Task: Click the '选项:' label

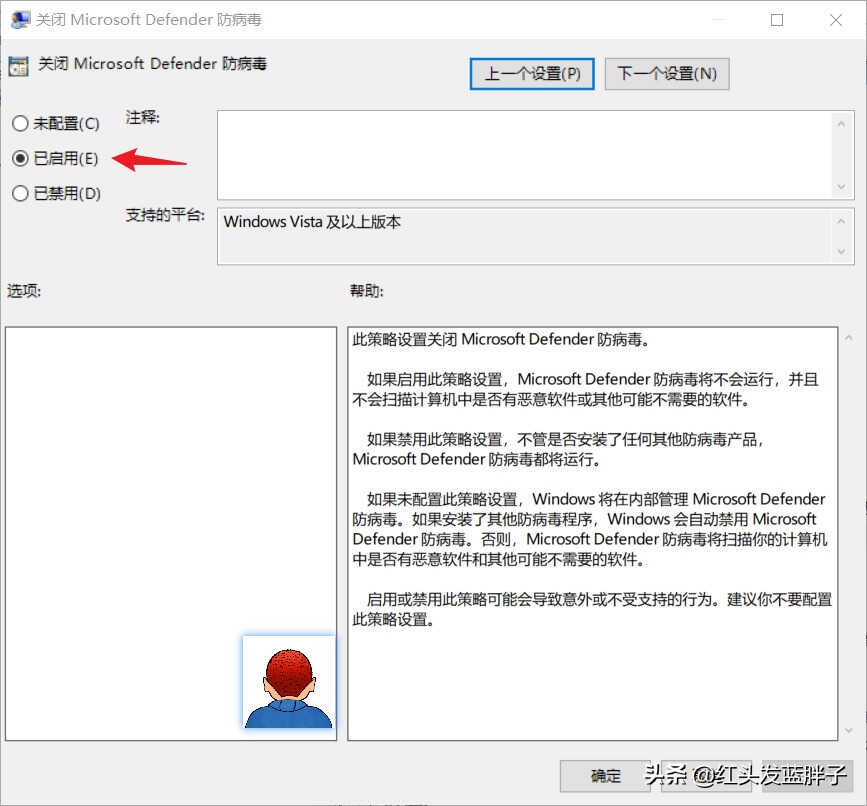Action: tap(24, 291)
